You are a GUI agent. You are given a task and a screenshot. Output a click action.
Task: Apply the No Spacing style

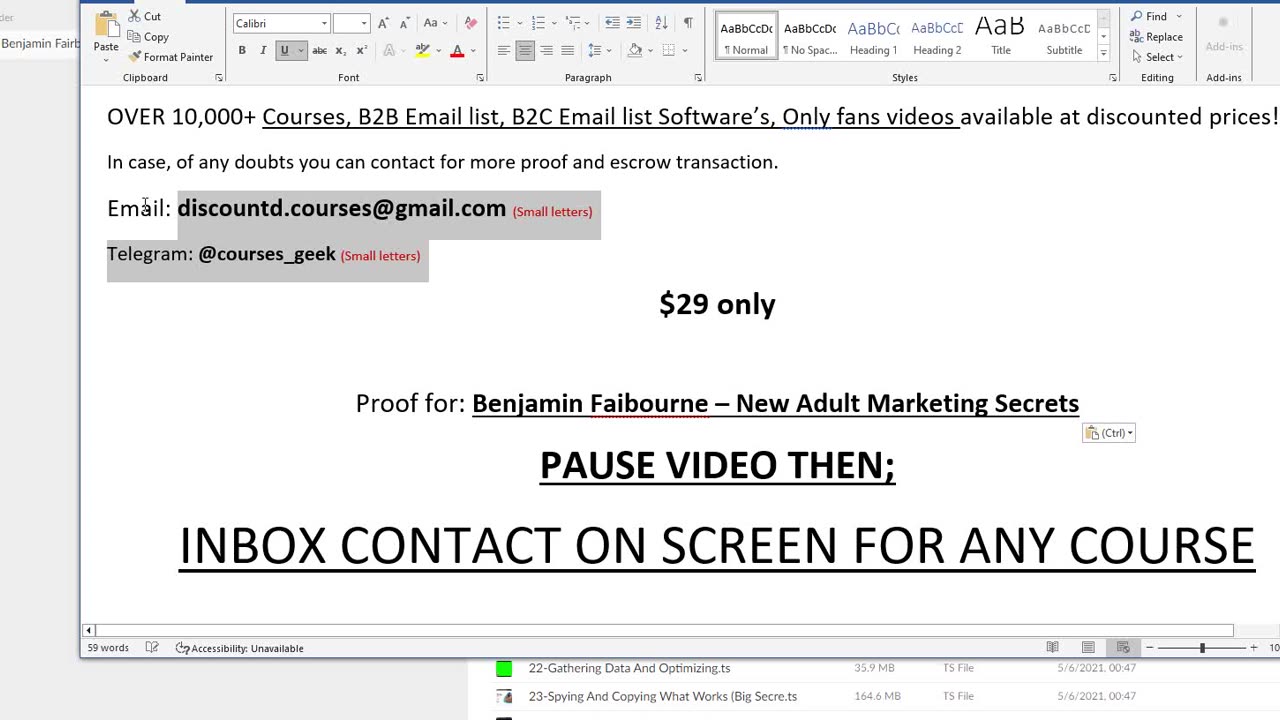click(x=810, y=36)
